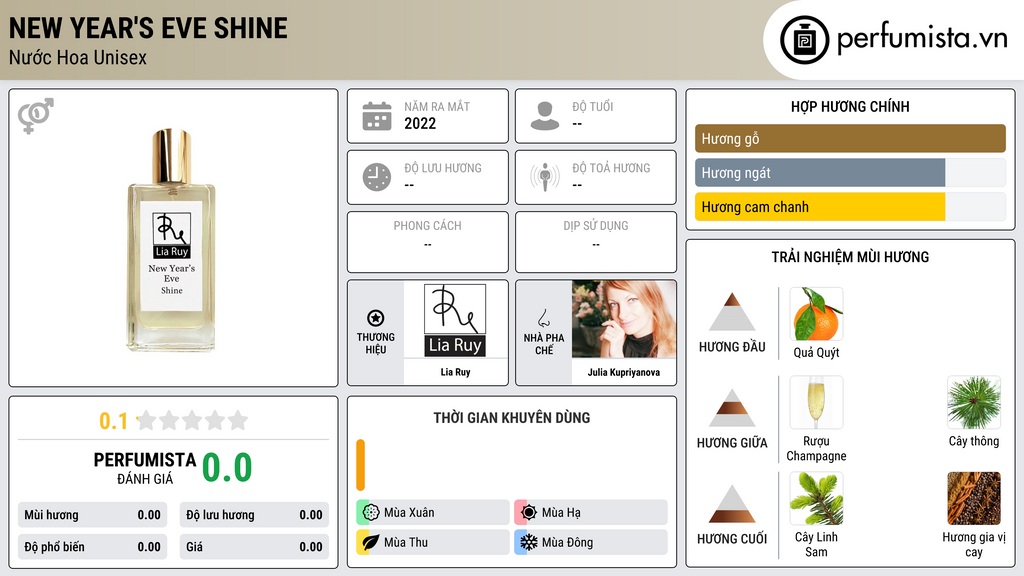Click the Hợp hương chính heading
This screenshot has width=1024, height=576.
click(850, 106)
